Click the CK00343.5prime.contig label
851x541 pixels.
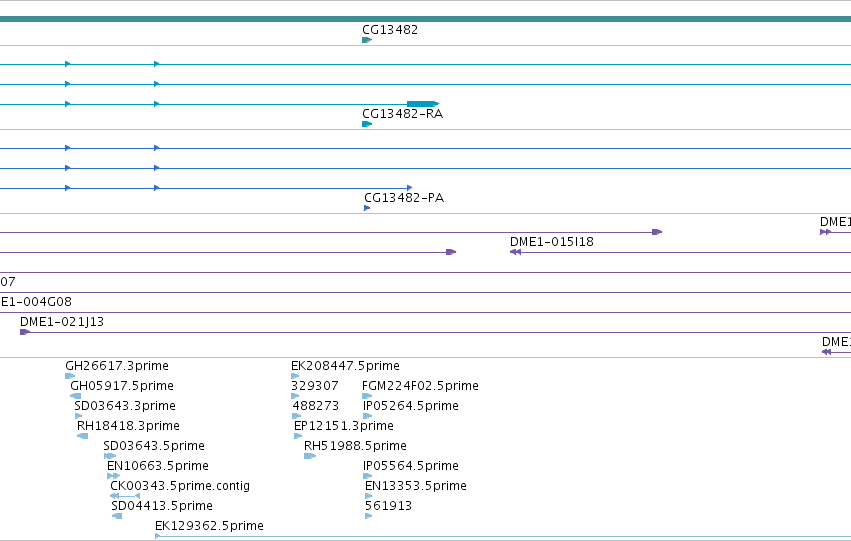180,486
